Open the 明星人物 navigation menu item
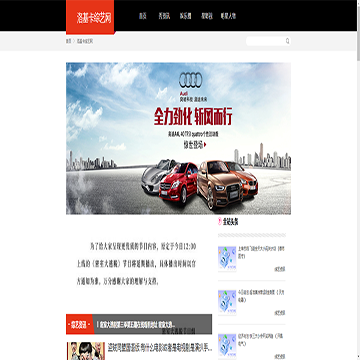Screen dimensions: 360x360 pos(228,16)
